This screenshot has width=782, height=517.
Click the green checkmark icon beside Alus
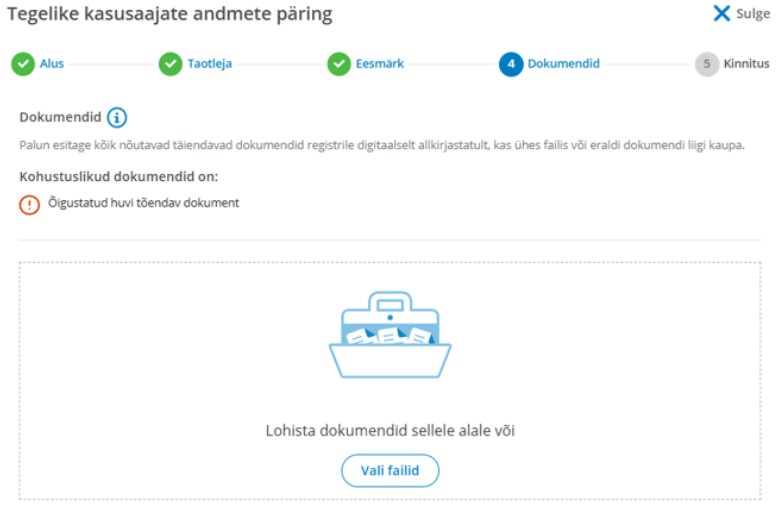[23, 64]
